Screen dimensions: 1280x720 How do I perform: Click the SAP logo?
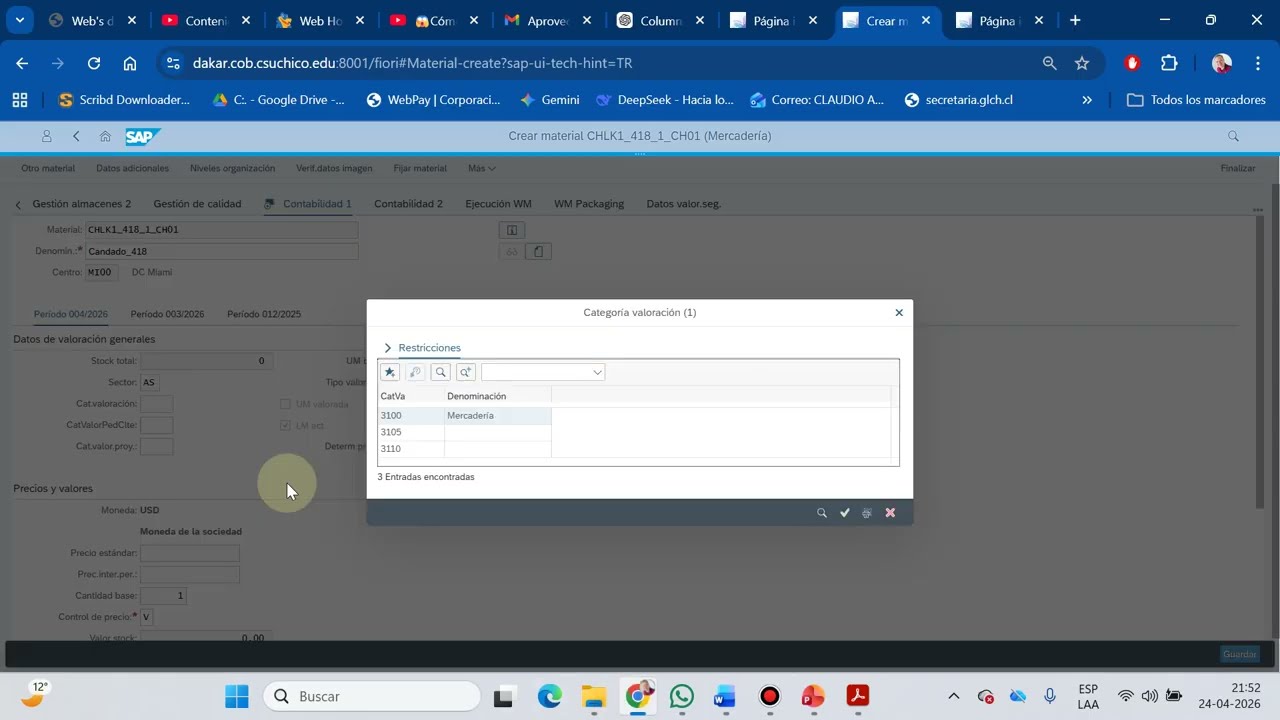142,136
